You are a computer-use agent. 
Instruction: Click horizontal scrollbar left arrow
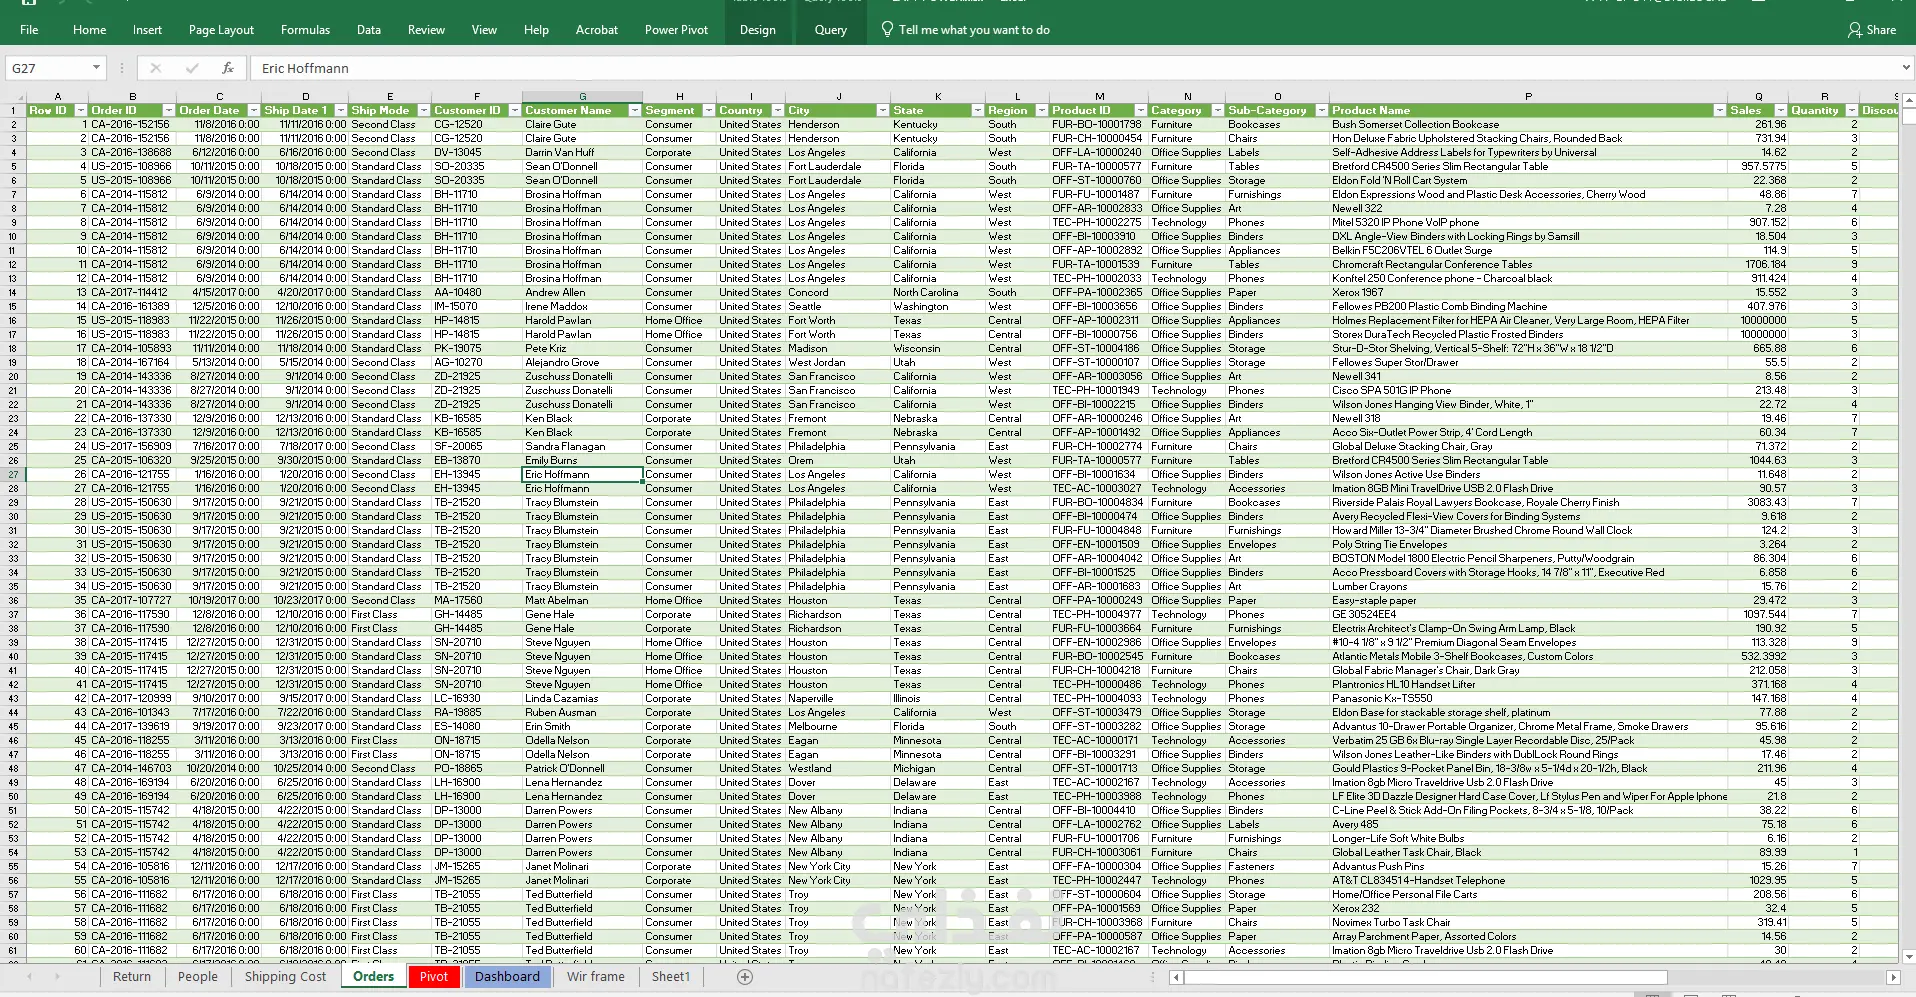click(1176, 977)
